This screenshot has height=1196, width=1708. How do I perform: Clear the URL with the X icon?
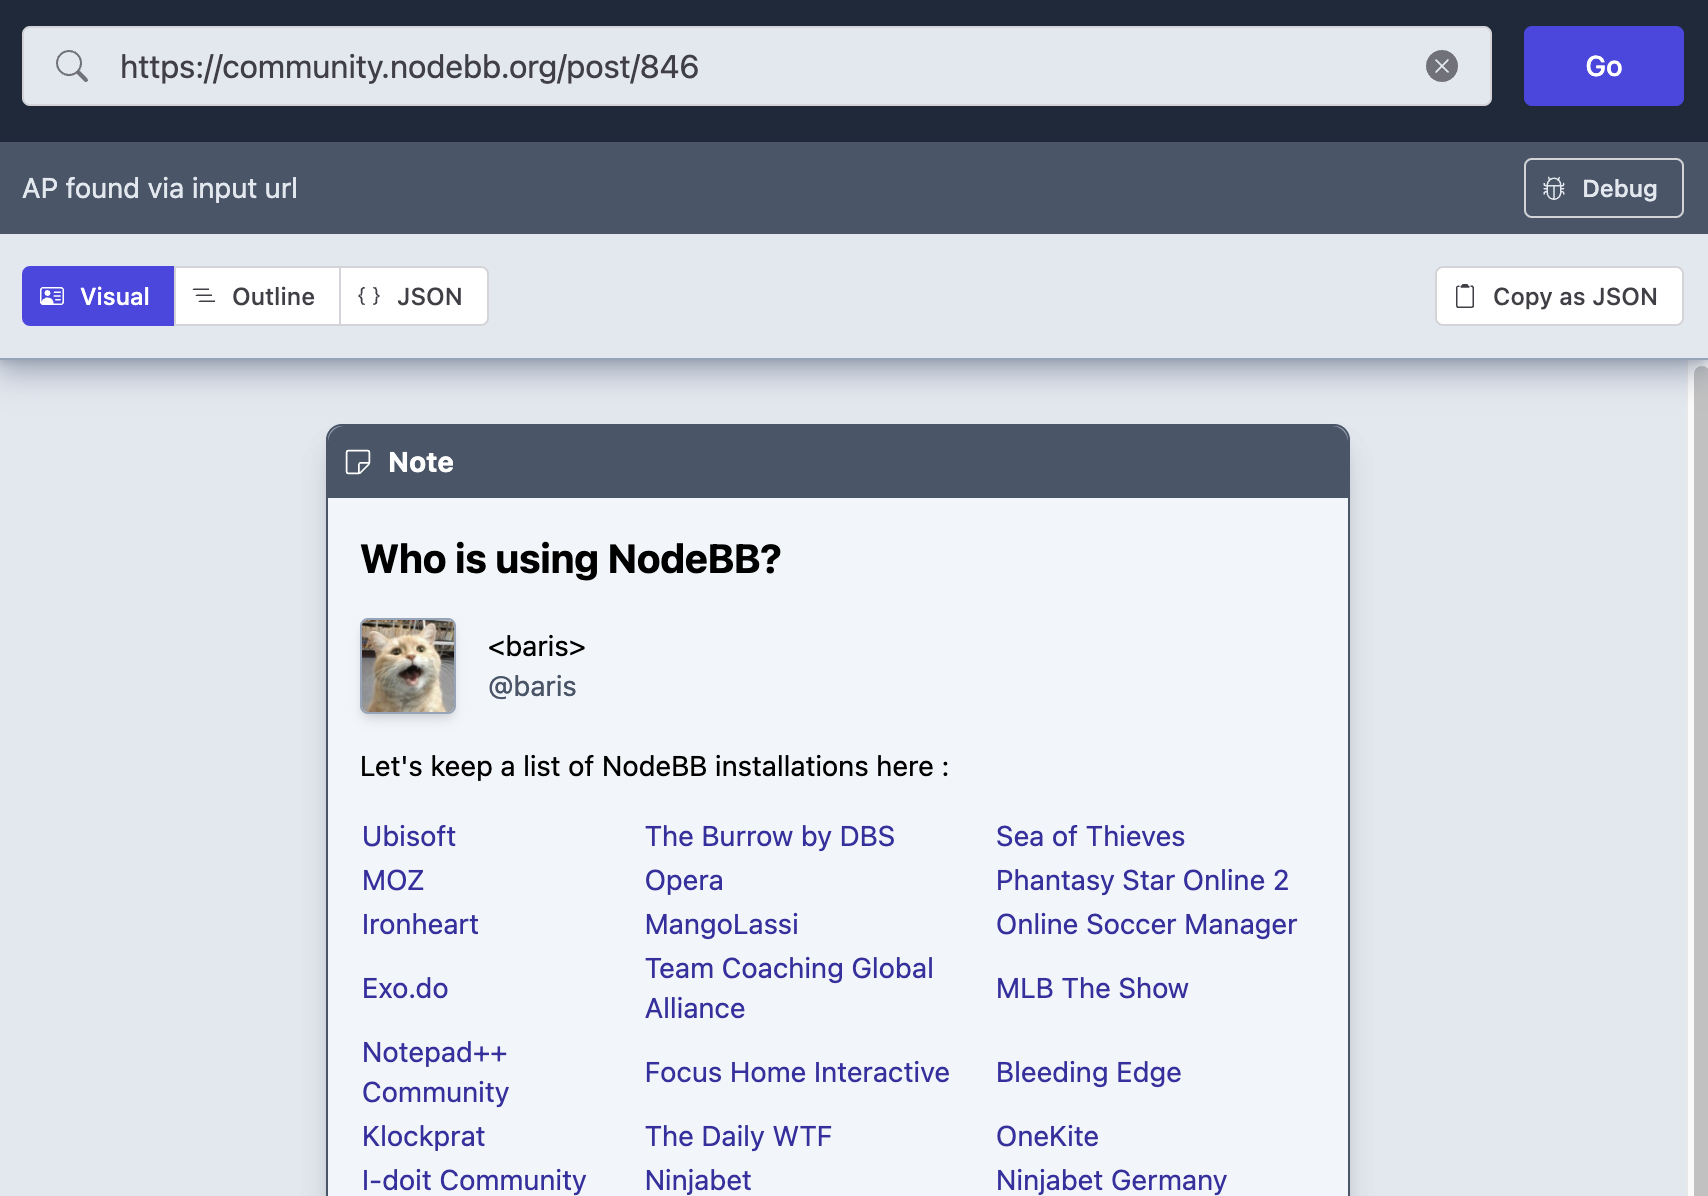pyautogui.click(x=1441, y=67)
